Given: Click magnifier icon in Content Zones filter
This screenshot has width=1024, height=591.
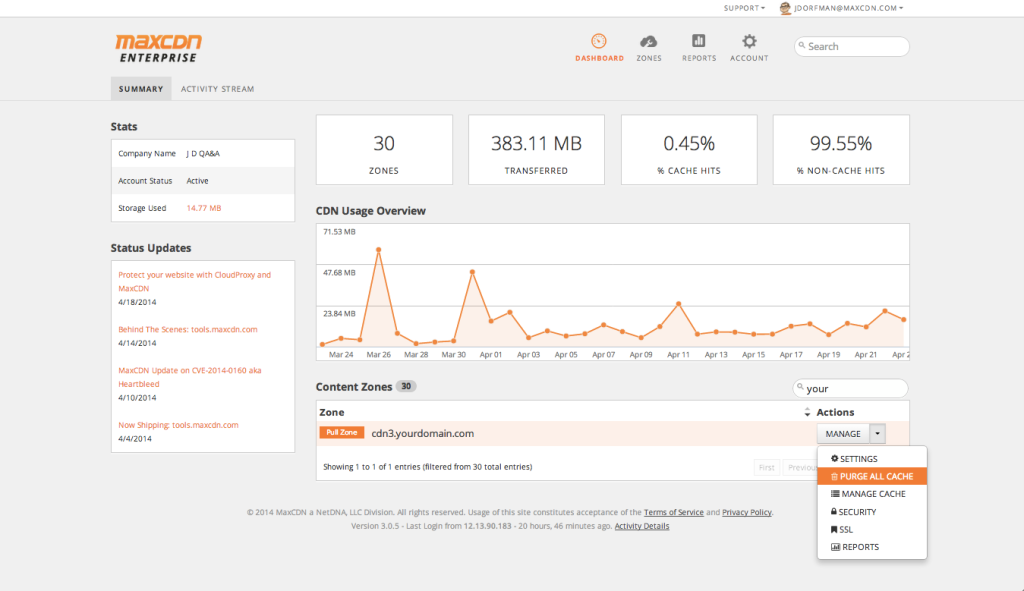Looking at the screenshot, I should (800, 387).
